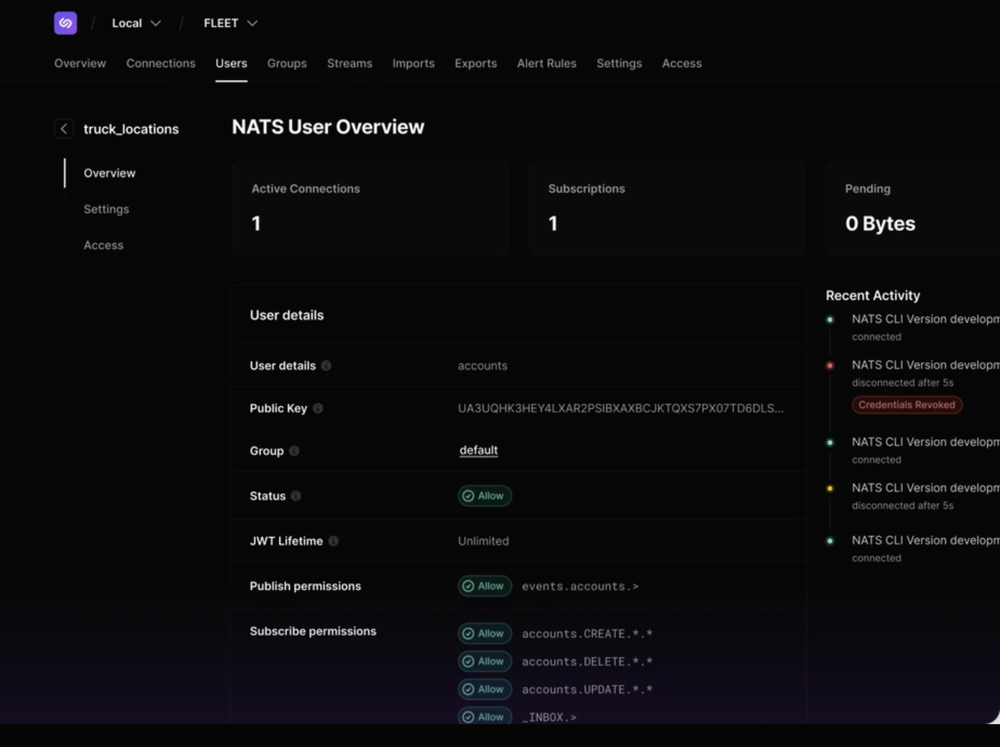The width and height of the screenshot is (1000, 747).
Task: Click the Allow badge for accounts.UPDATE.*.*
Action: click(485, 689)
